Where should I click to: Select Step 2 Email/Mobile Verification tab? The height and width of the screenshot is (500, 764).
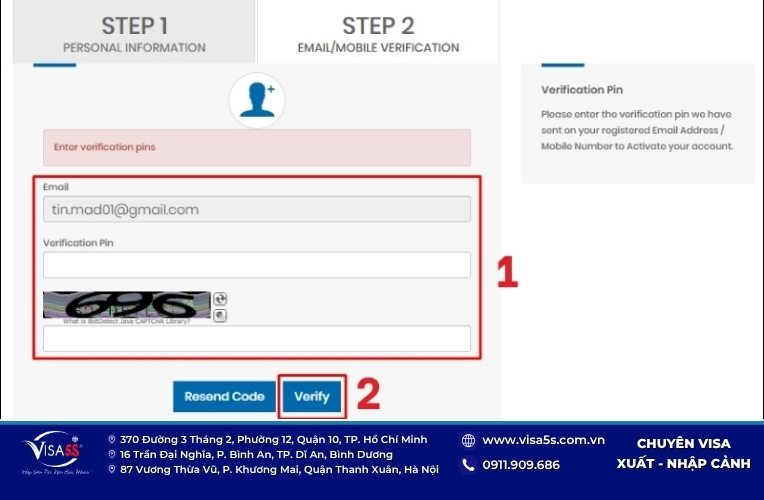(378, 32)
